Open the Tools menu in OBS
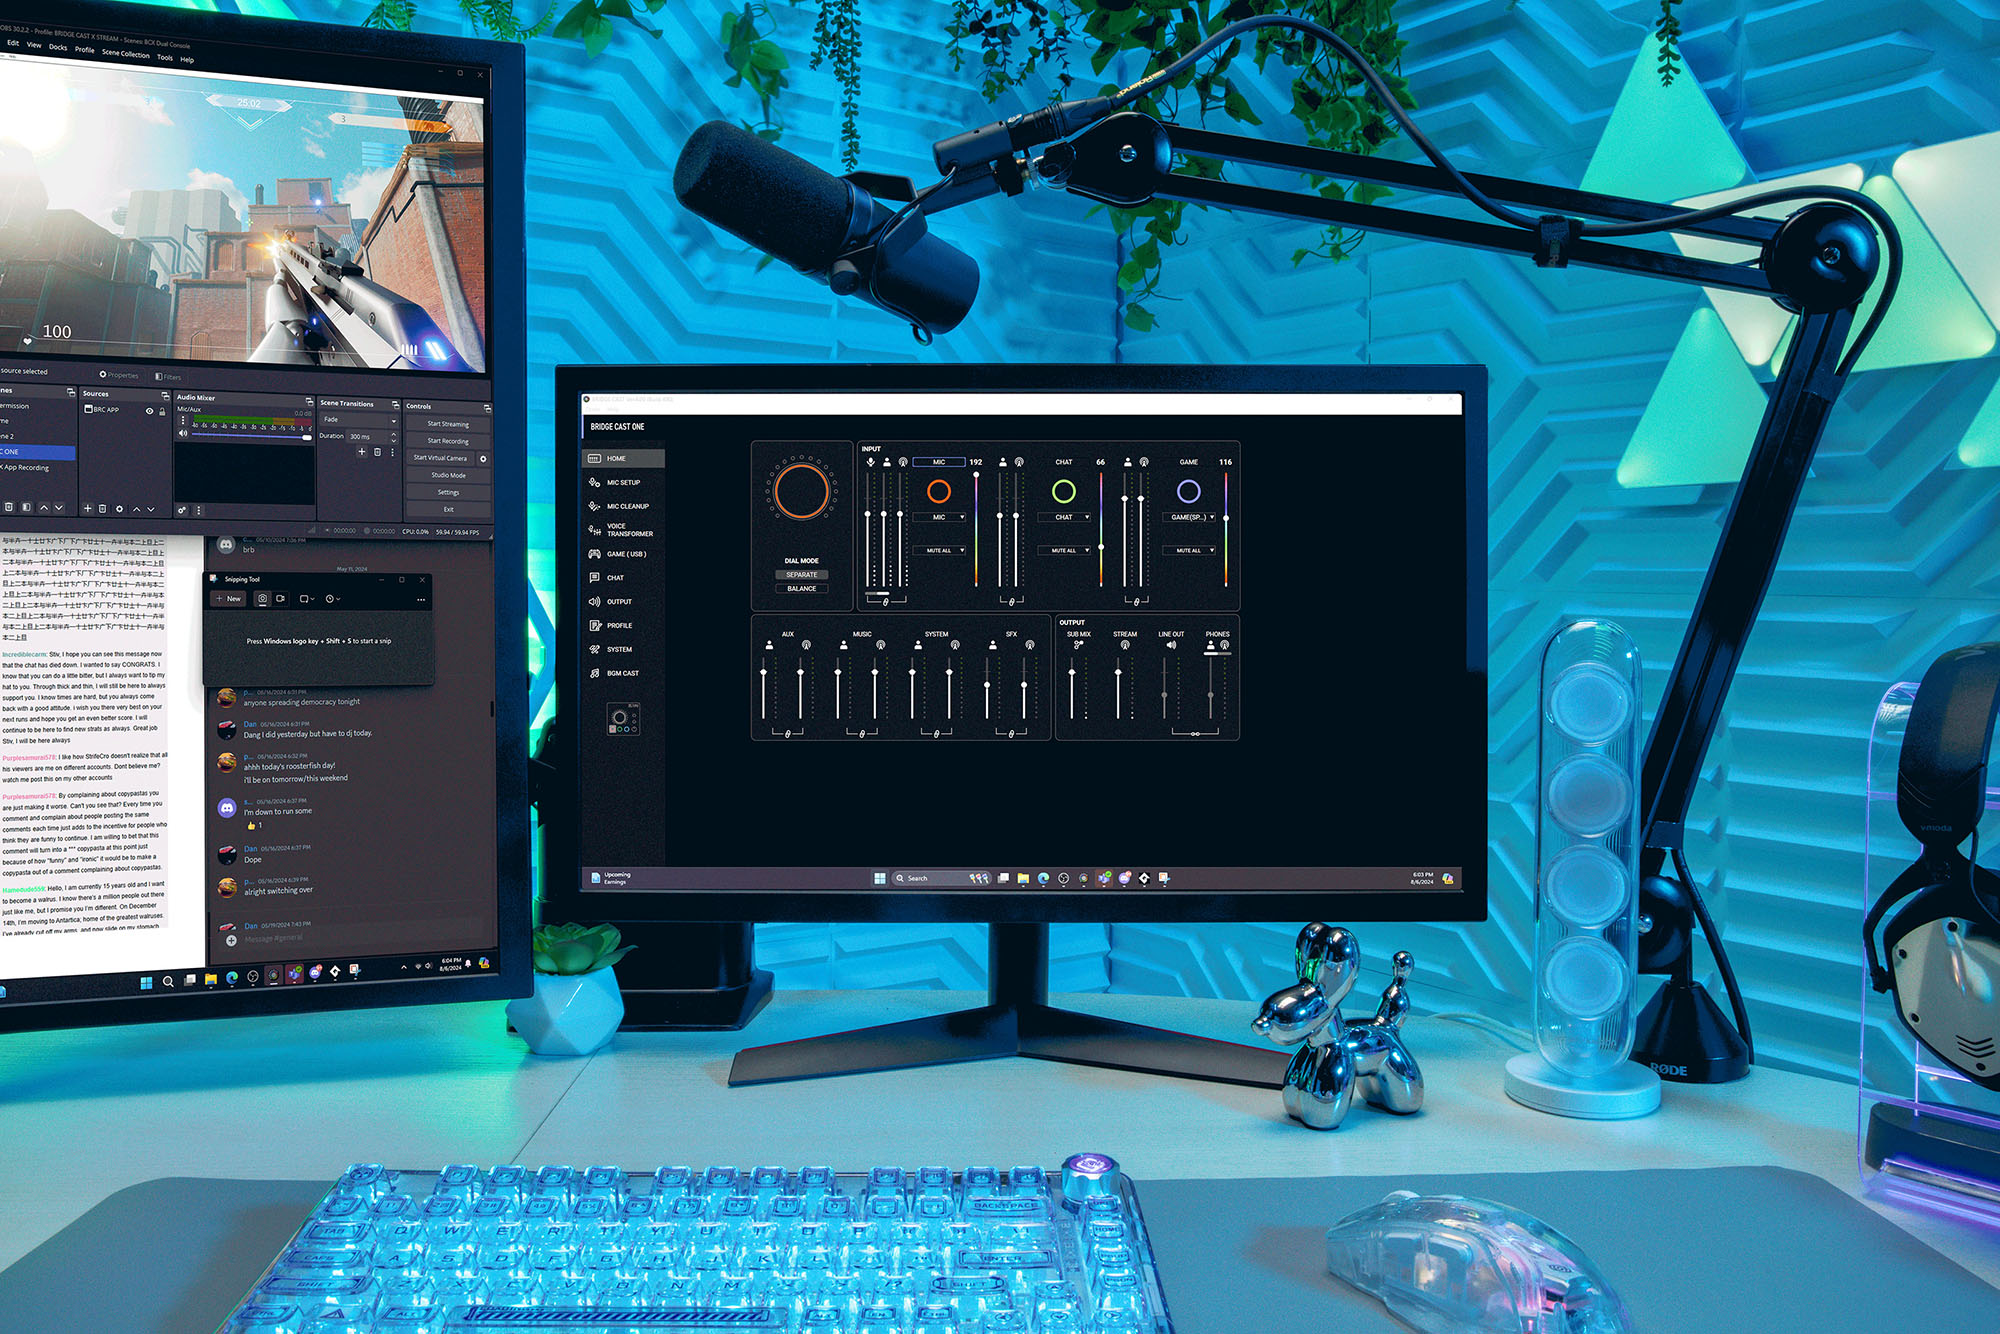This screenshot has width=2000, height=1334. tap(165, 57)
